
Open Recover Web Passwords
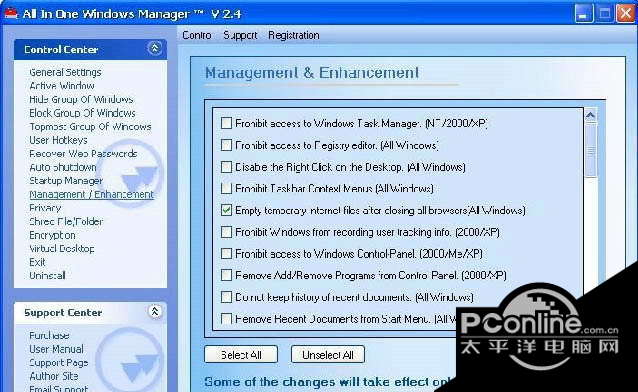(x=83, y=153)
